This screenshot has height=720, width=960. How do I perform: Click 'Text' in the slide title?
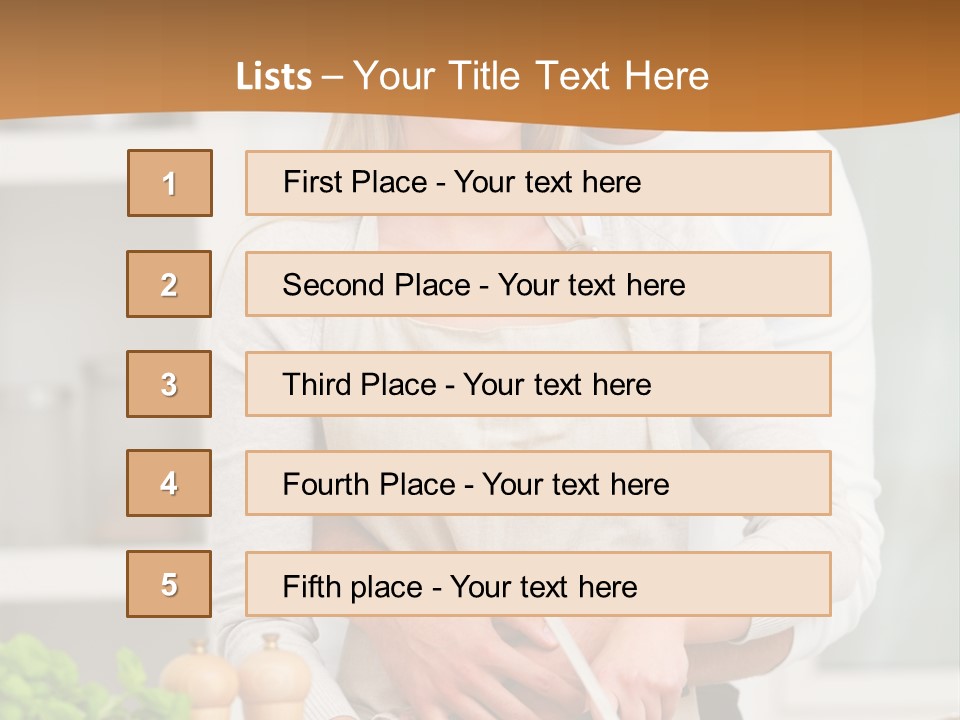573,76
